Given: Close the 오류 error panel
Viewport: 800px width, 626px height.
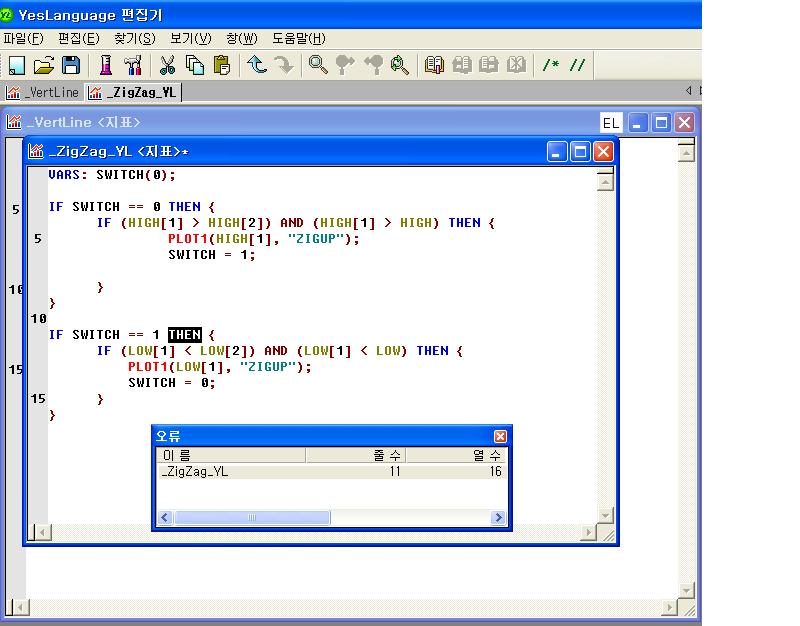Looking at the screenshot, I should (x=501, y=436).
